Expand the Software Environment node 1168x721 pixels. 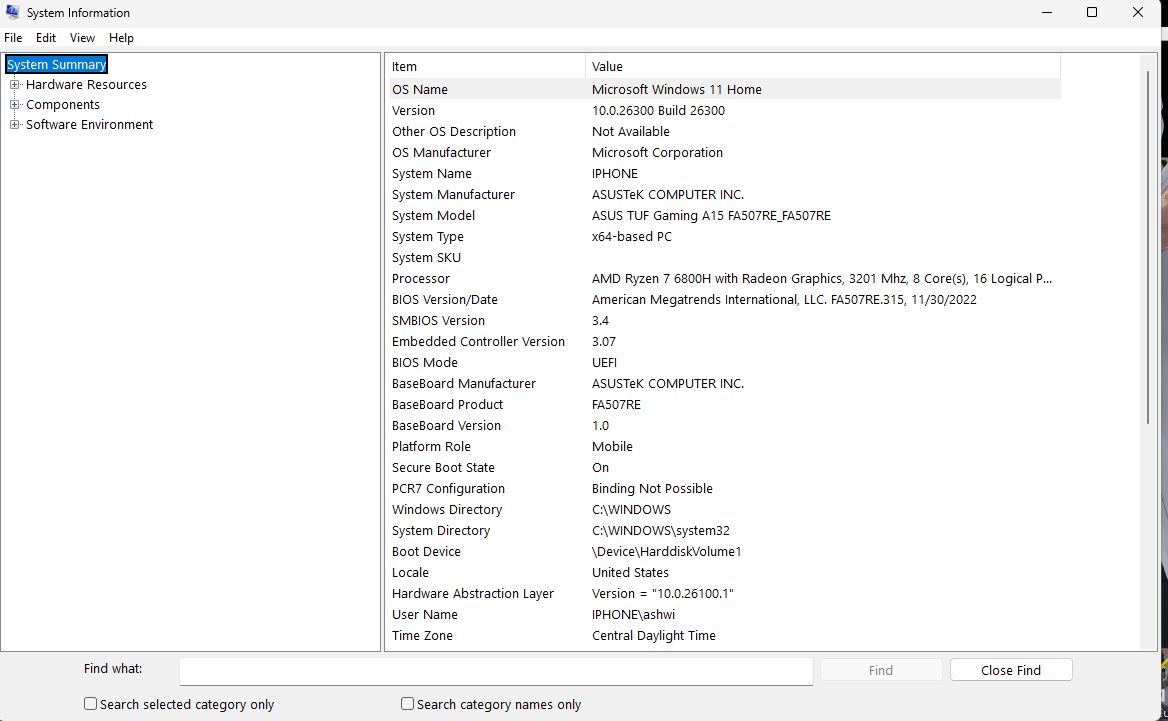tap(14, 125)
